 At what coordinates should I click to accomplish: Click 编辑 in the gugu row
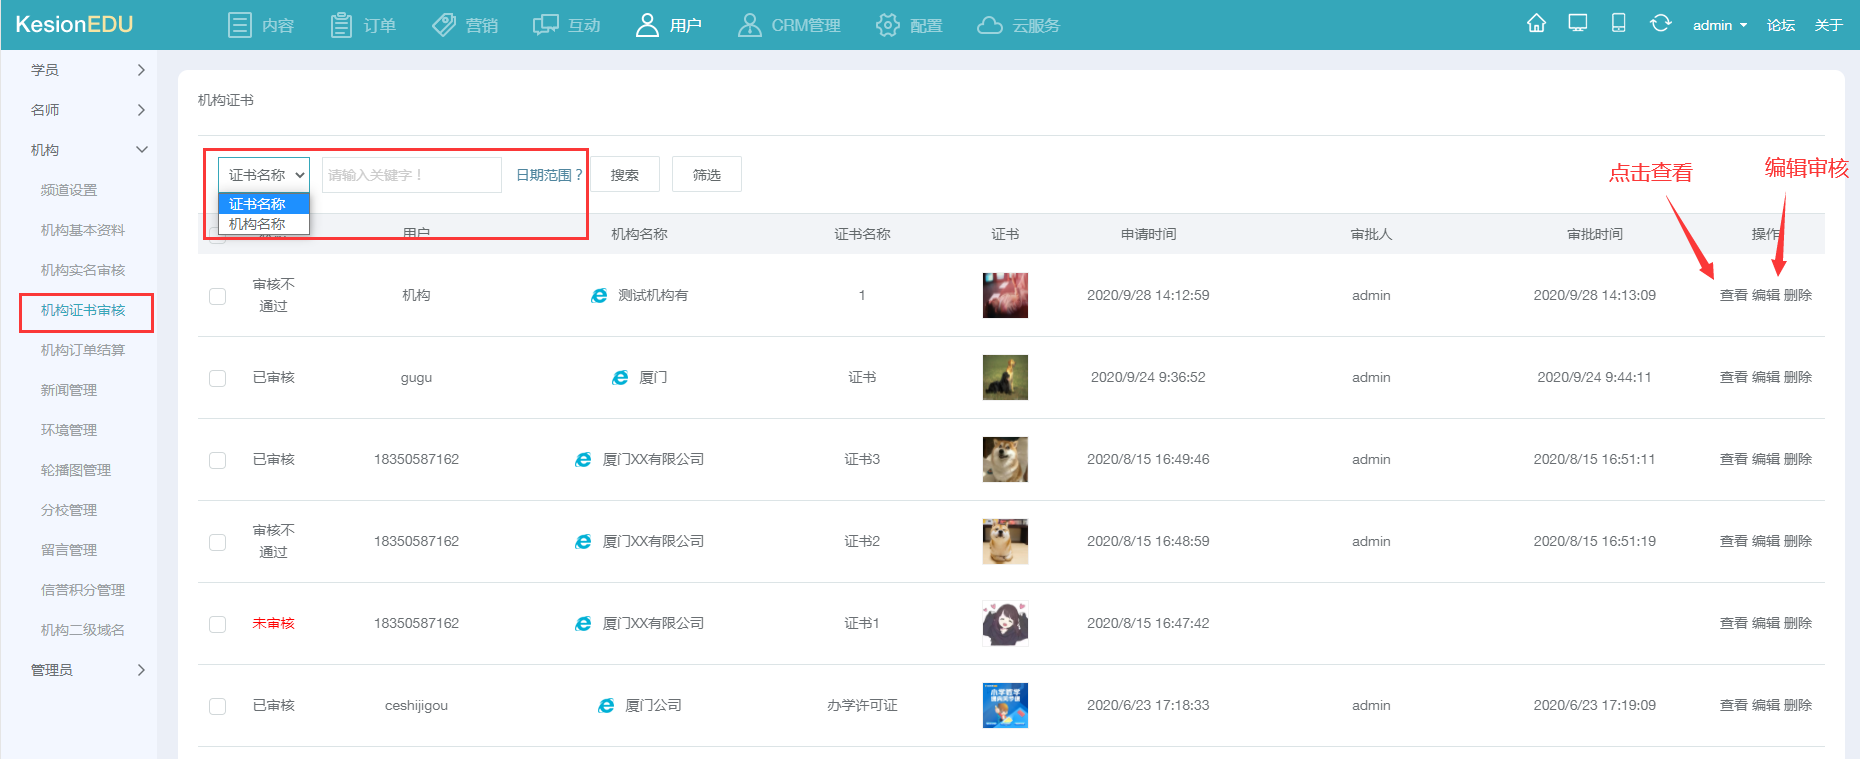point(1766,377)
